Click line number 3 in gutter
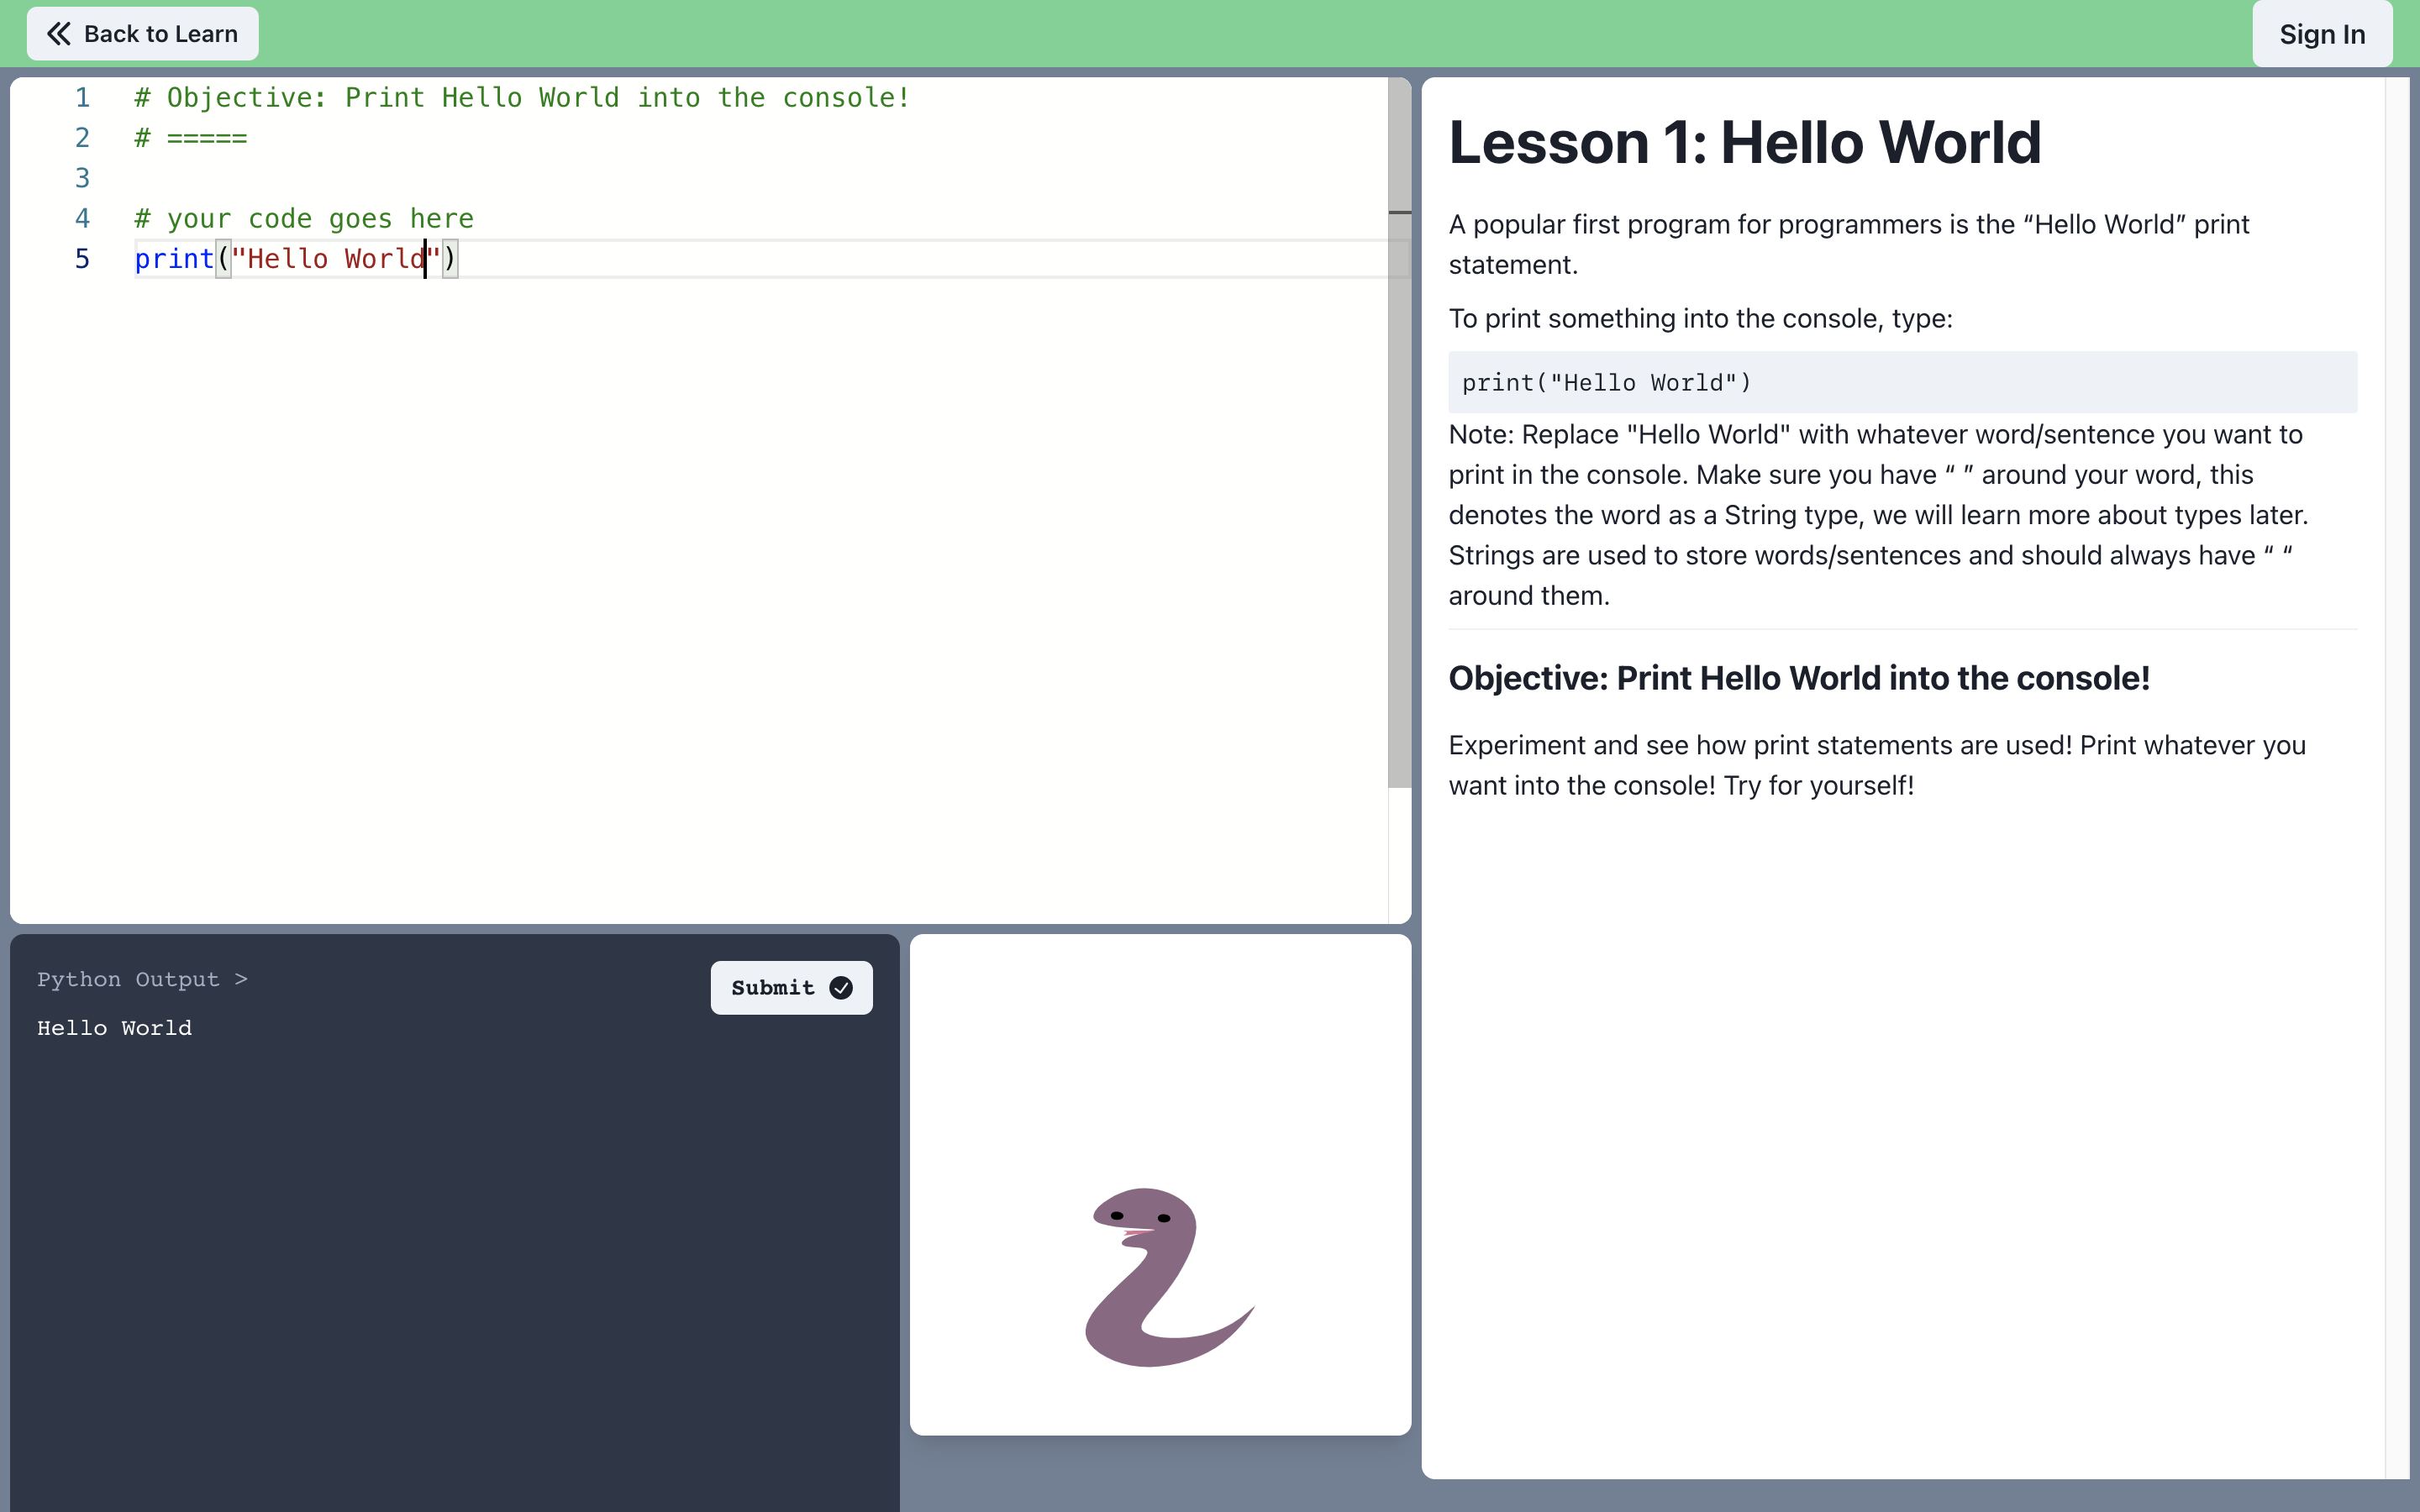Image resolution: width=2420 pixels, height=1512 pixels. click(x=82, y=178)
